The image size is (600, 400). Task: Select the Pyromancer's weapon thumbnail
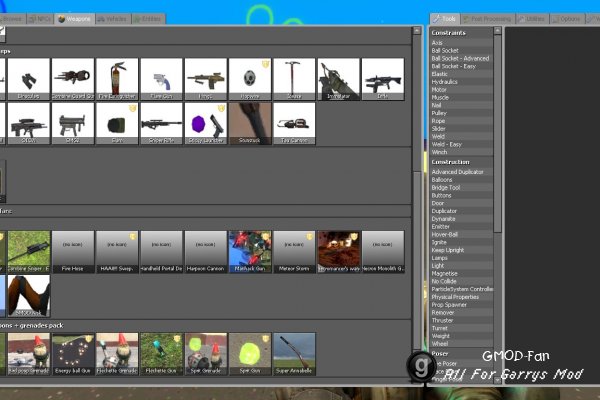(x=339, y=252)
